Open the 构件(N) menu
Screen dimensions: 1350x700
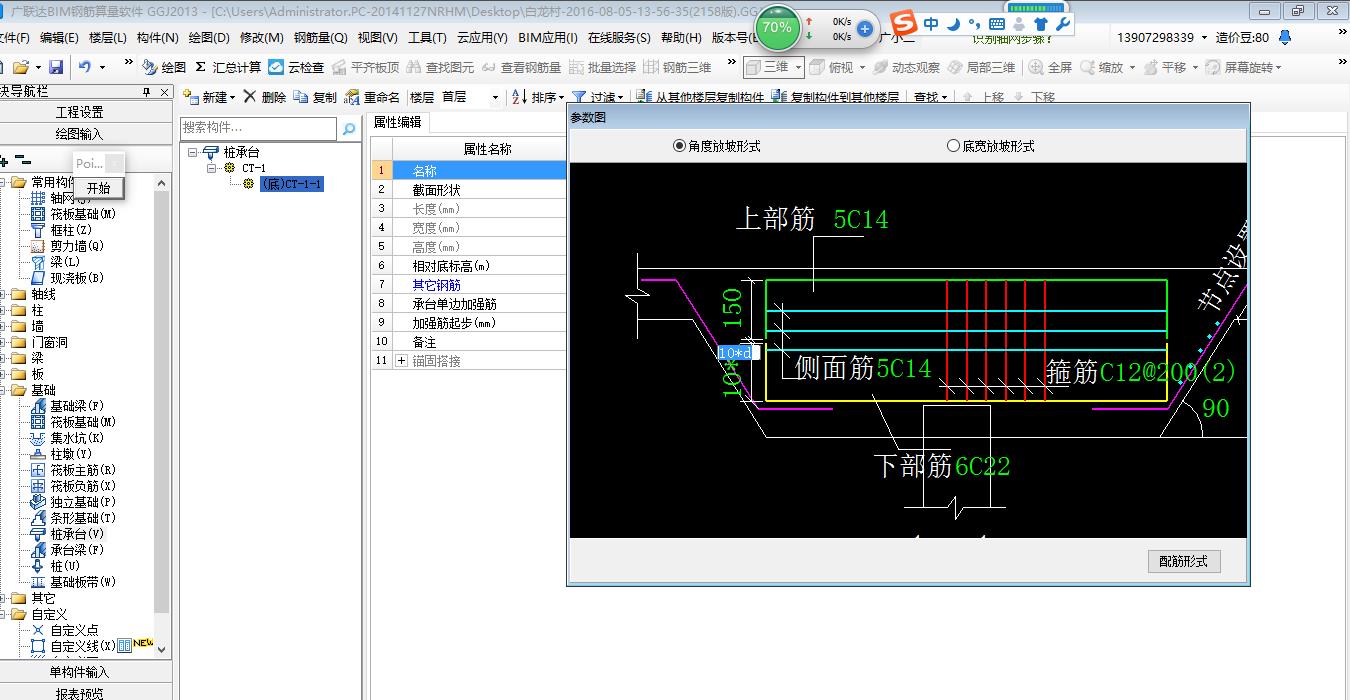tap(157, 37)
